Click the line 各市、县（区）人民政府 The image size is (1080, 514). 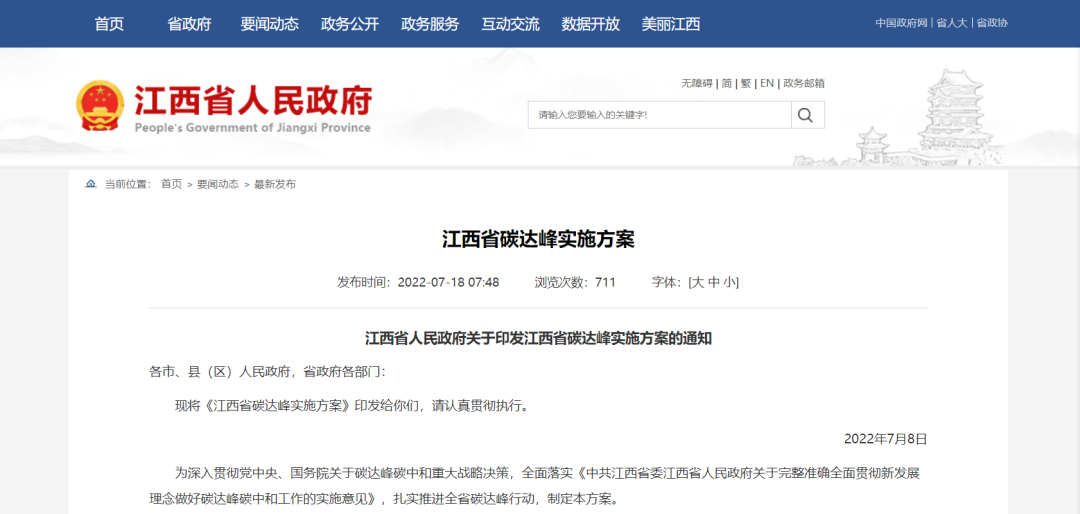220,372
